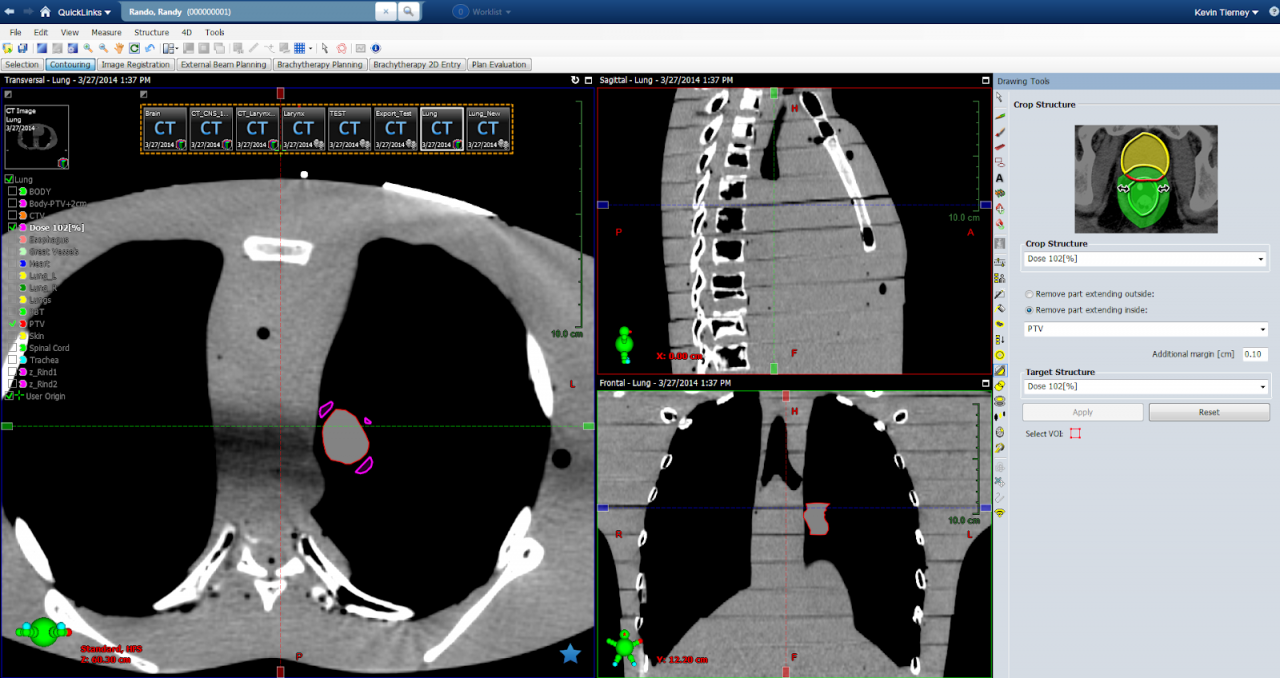Click the Reset button
This screenshot has width=1280, height=678.
pyautogui.click(x=1209, y=412)
